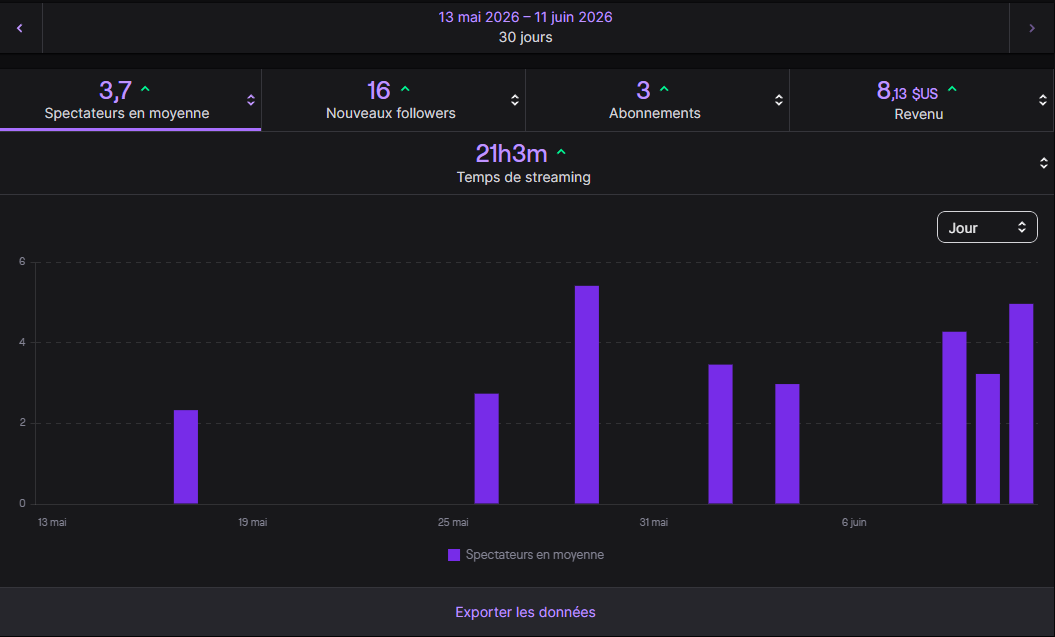Screen dimensions: 1055x637
Task: Open metric selector arrows for Nouveaux followers
Action: [x=515, y=100]
